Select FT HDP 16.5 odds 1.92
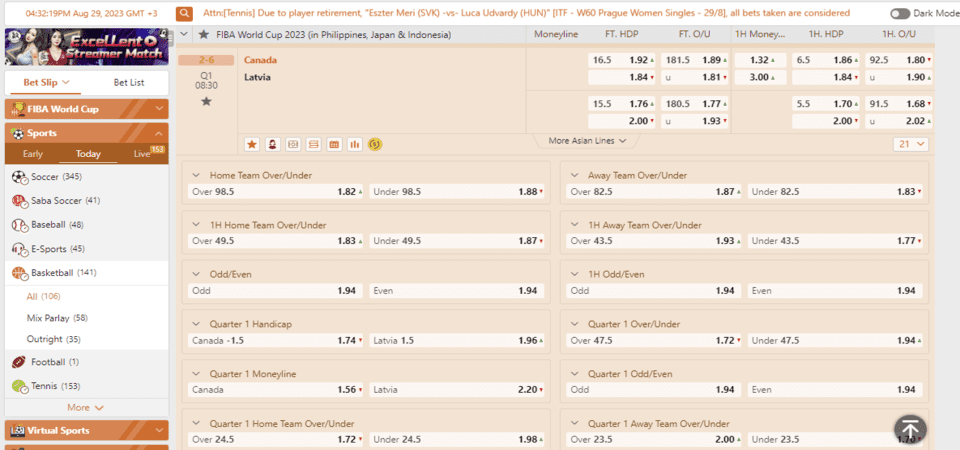This screenshot has height=450, width=960. pyautogui.click(x=621, y=60)
